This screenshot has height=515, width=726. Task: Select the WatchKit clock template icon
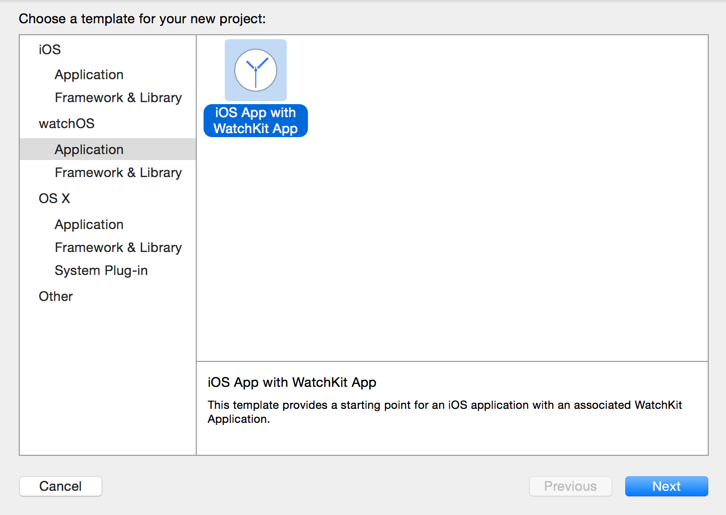pyautogui.click(x=256, y=70)
